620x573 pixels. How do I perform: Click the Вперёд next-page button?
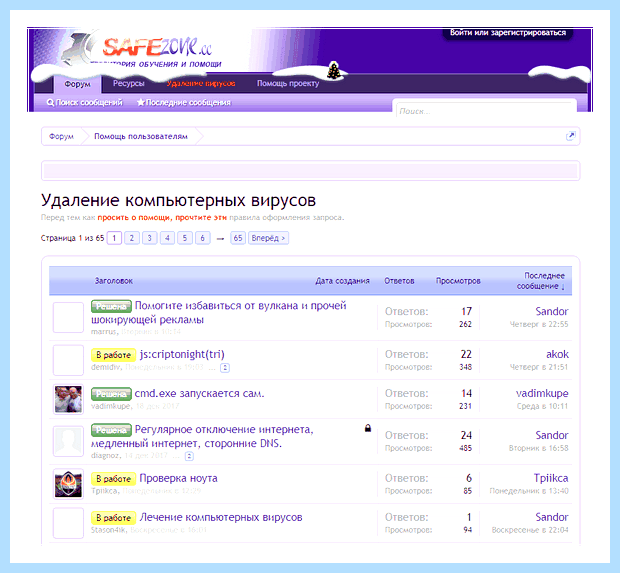[x=268, y=238]
